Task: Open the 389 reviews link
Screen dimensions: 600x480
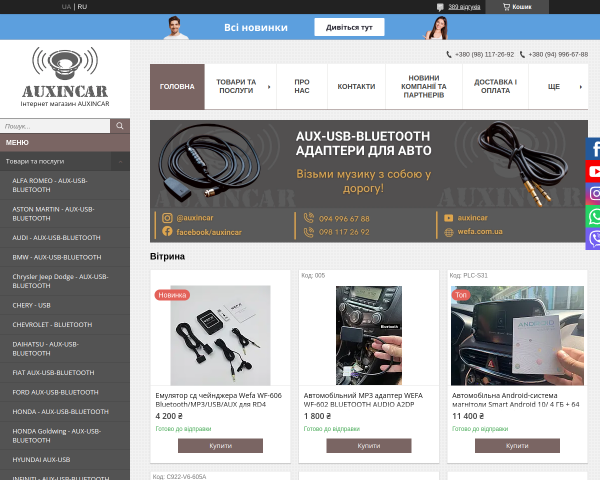Action: click(464, 7)
